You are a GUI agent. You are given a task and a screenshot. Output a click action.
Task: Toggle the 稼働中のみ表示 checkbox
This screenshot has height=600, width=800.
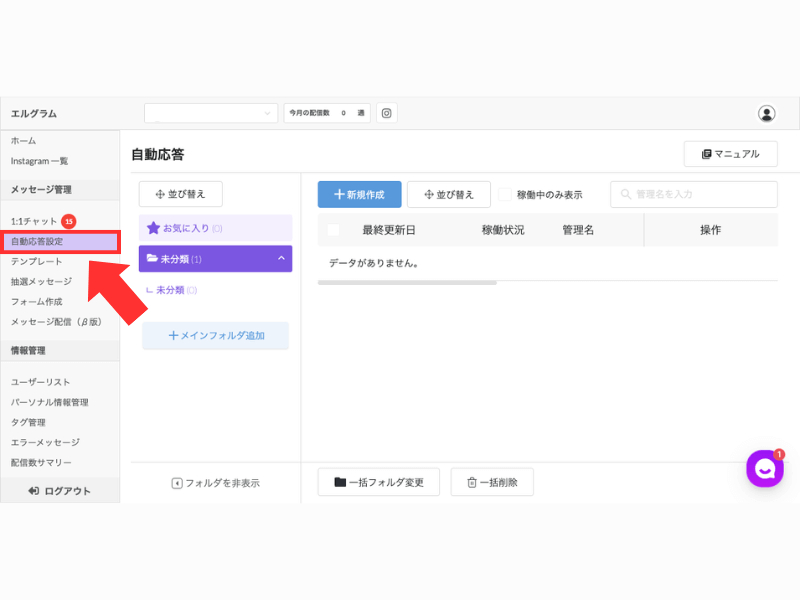(505, 194)
